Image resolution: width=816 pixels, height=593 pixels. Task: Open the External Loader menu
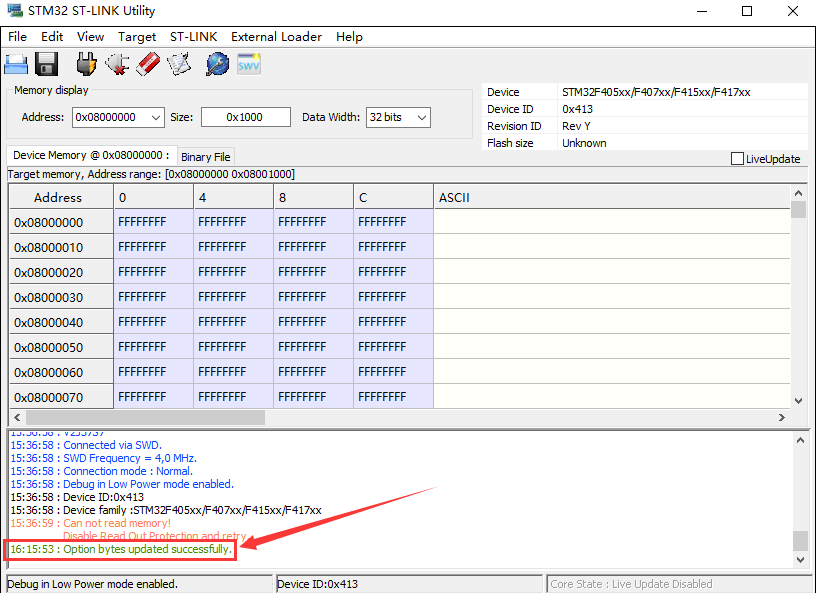pyautogui.click(x=276, y=37)
